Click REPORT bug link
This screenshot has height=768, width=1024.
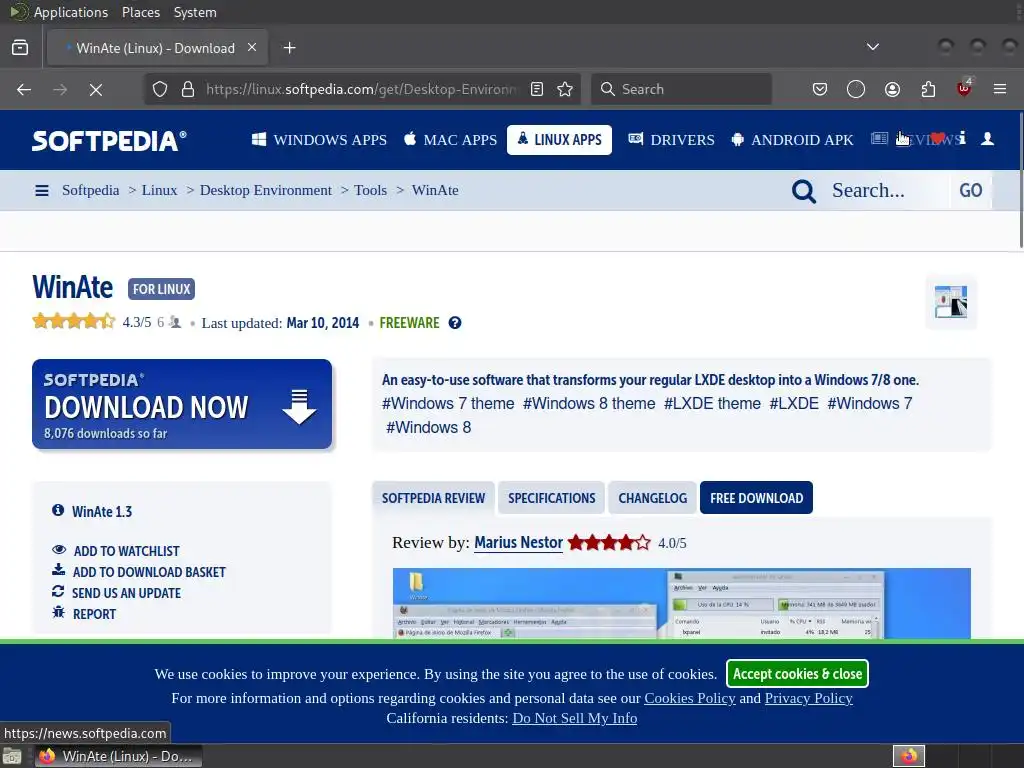(94, 614)
